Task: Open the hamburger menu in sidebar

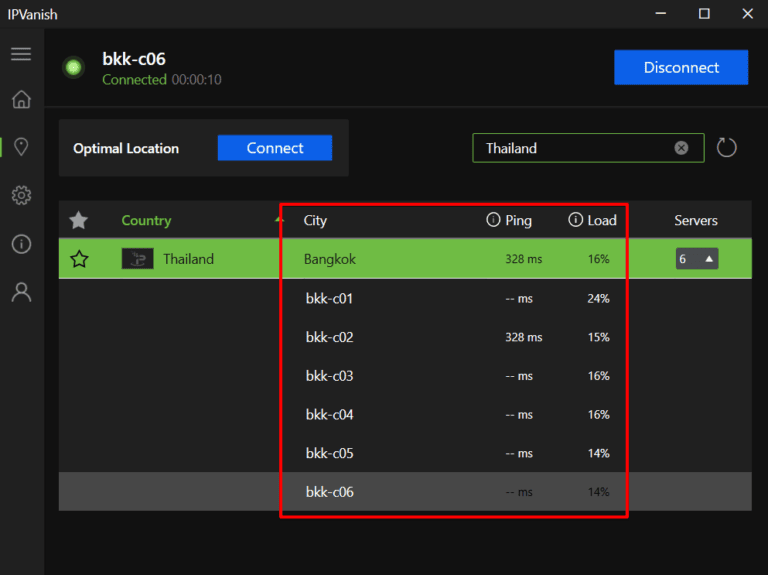Action: pos(21,54)
